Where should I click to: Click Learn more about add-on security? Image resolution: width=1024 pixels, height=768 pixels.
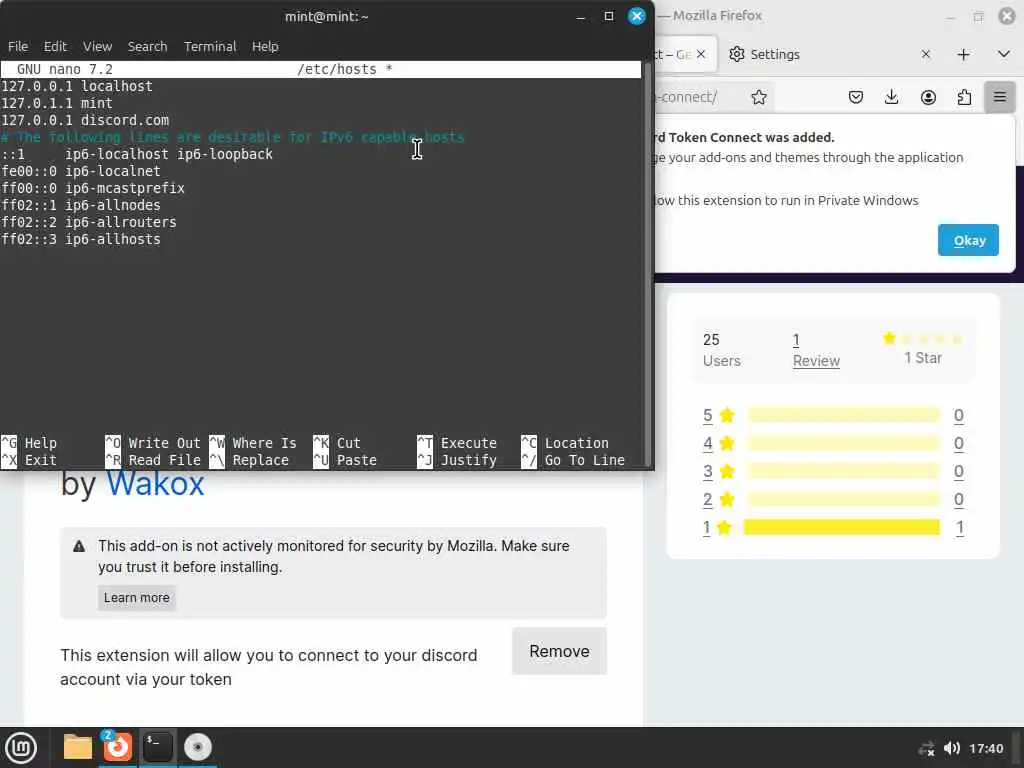(x=136, y=598)
